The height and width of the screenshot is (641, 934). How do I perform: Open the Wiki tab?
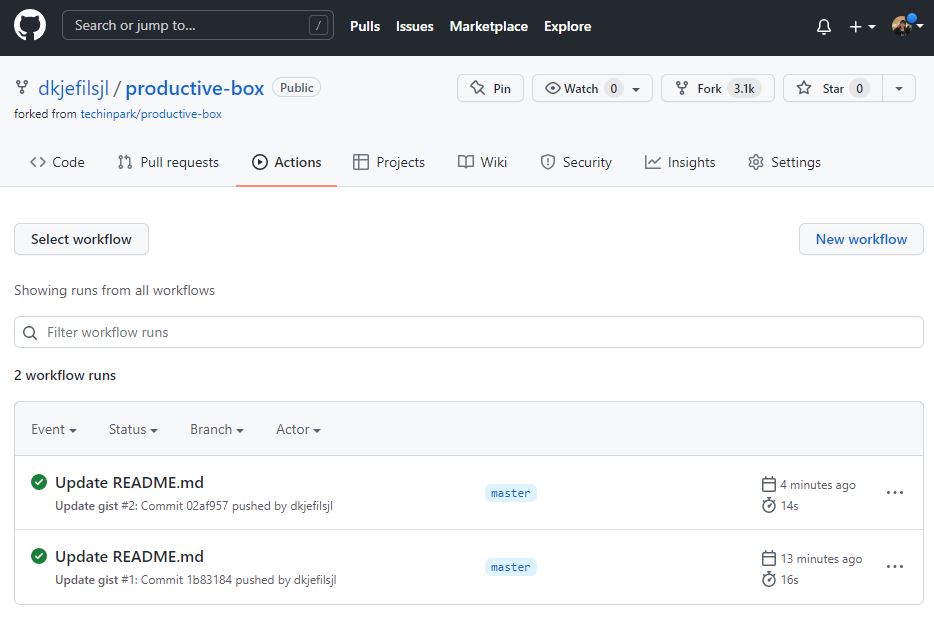point(482,162)
